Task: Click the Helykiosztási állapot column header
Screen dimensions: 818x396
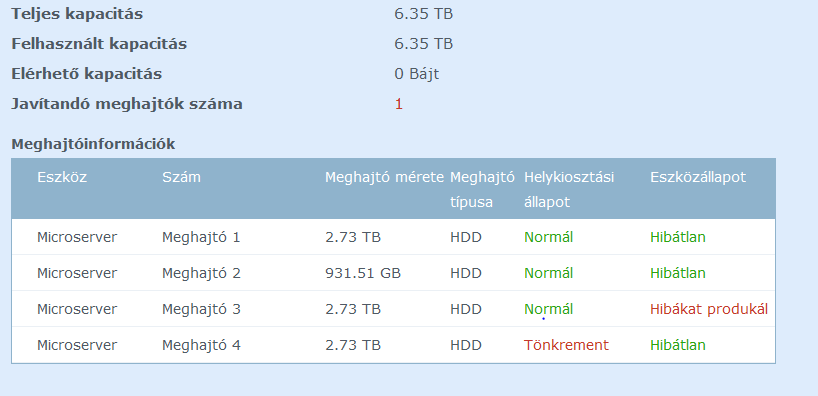Action: click(x=569, y=189)
